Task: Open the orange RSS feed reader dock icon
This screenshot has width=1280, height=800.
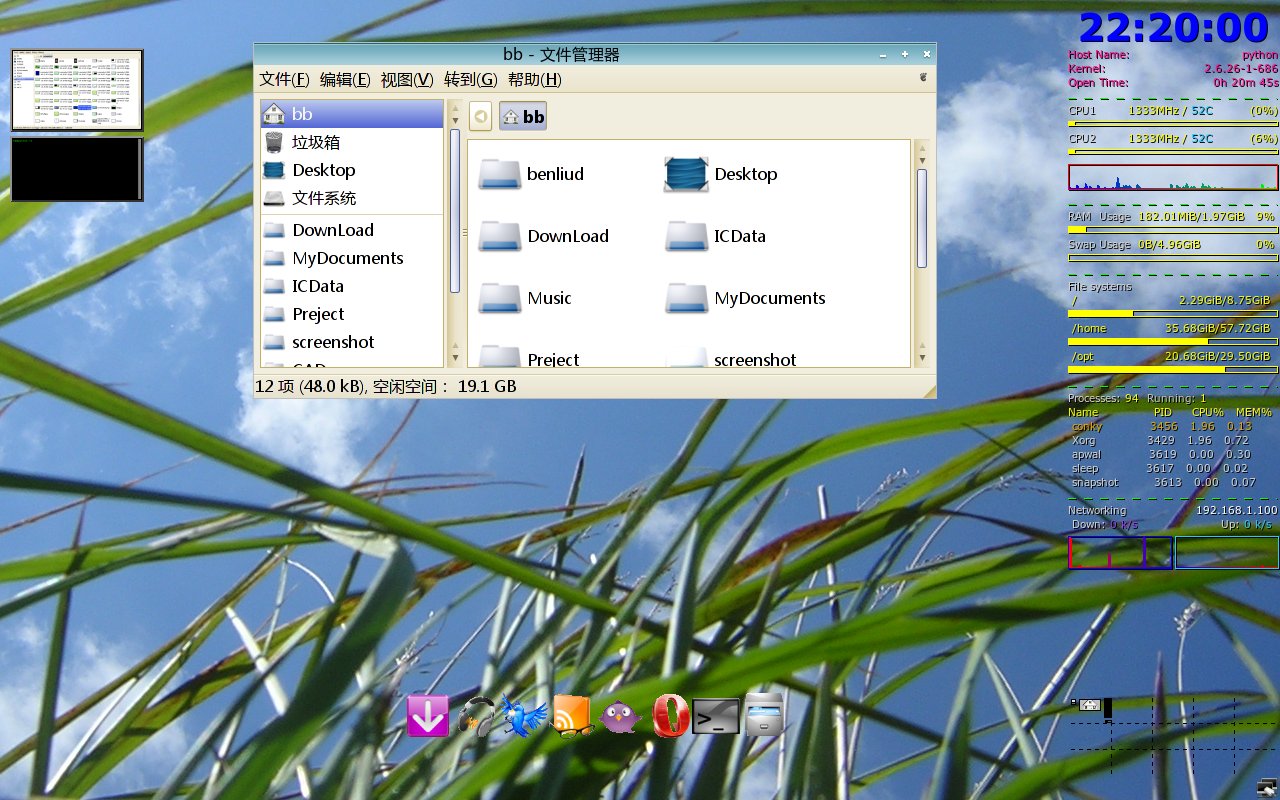Action: tap(572, 716)
